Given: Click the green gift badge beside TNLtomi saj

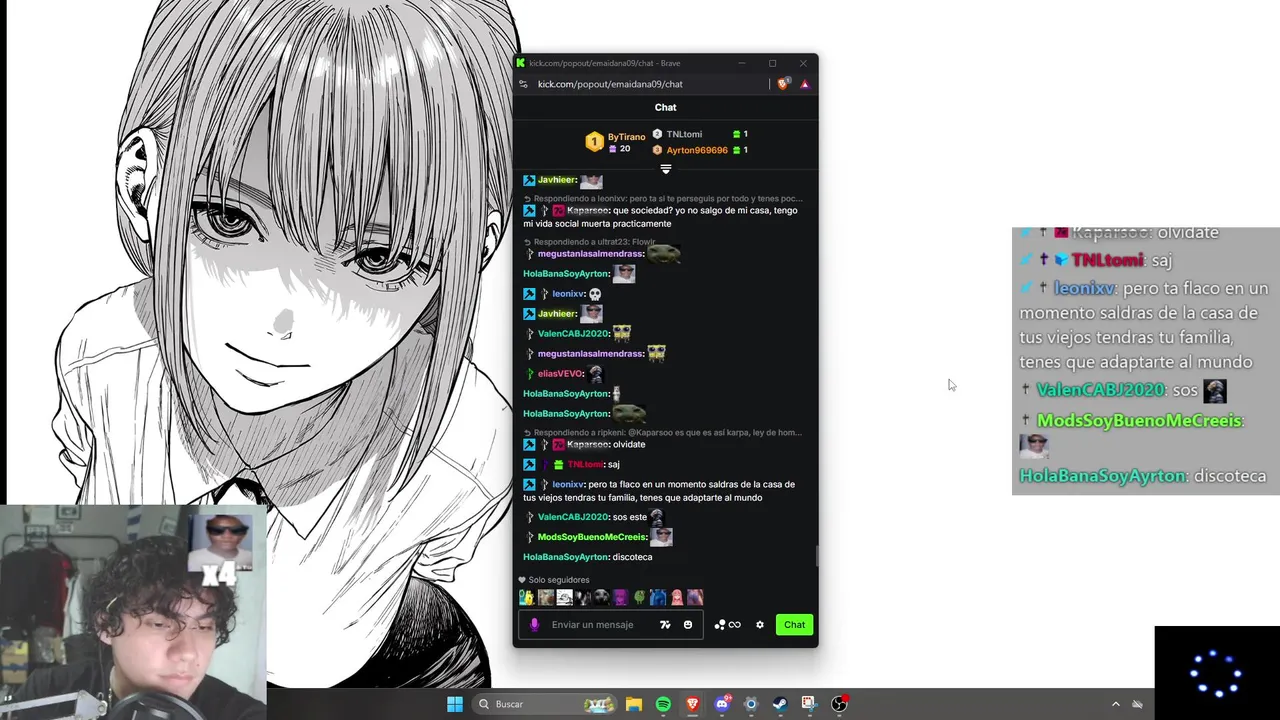Looking at the screenshot, I should point(558,464).
